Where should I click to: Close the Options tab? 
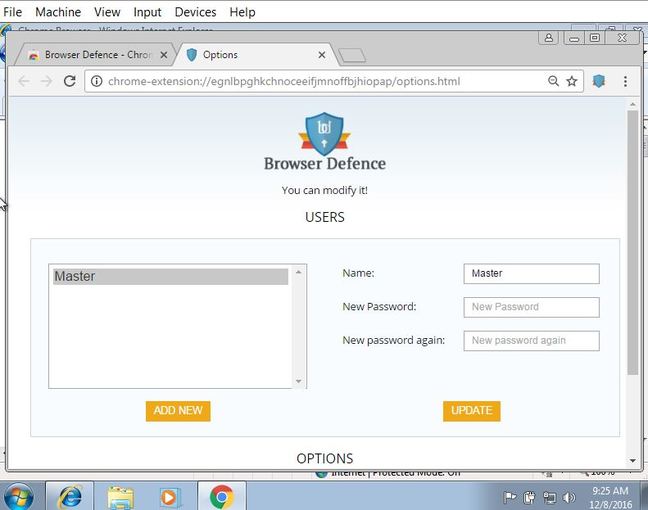(x=322, y=55)
